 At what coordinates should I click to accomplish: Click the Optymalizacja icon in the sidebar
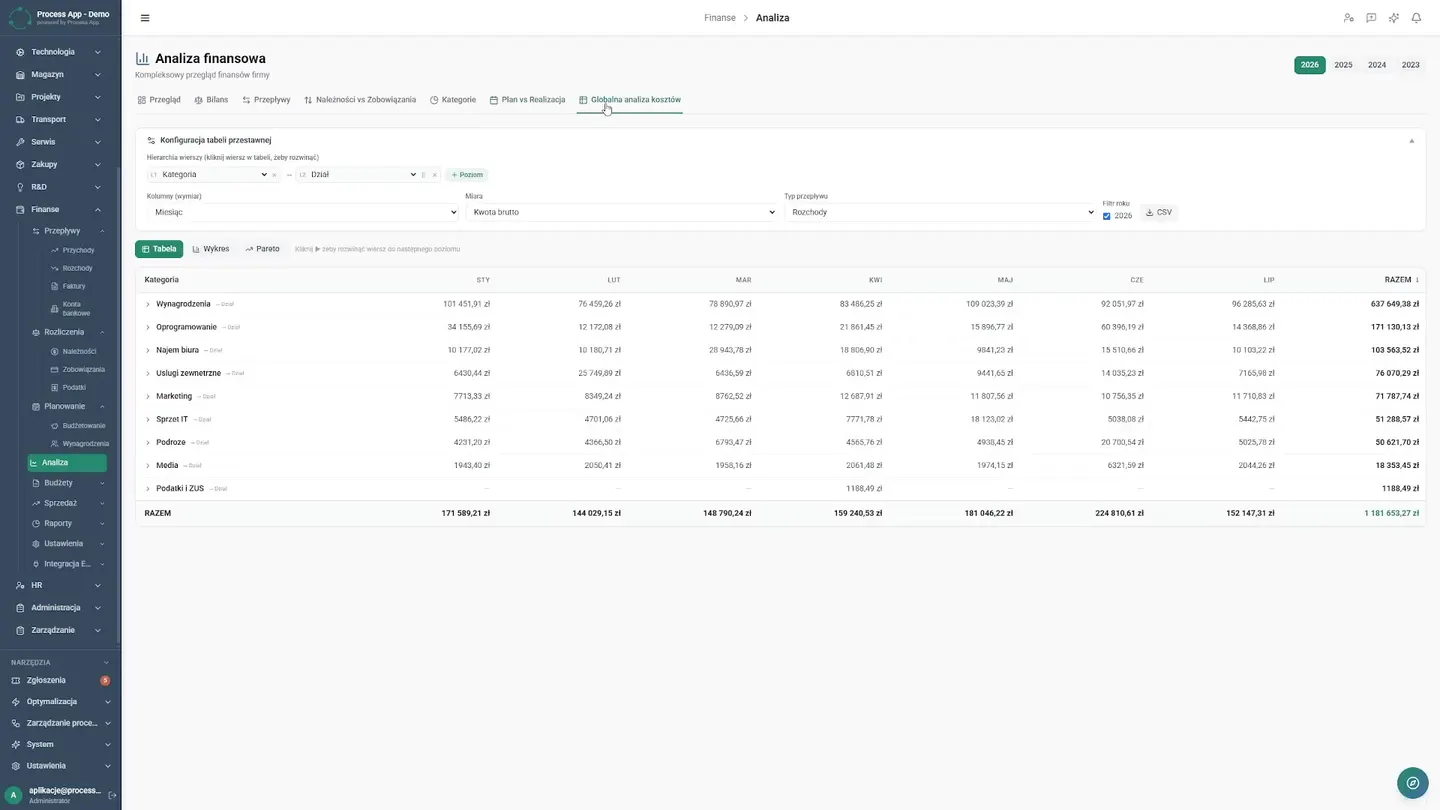(x=16, y=702)
